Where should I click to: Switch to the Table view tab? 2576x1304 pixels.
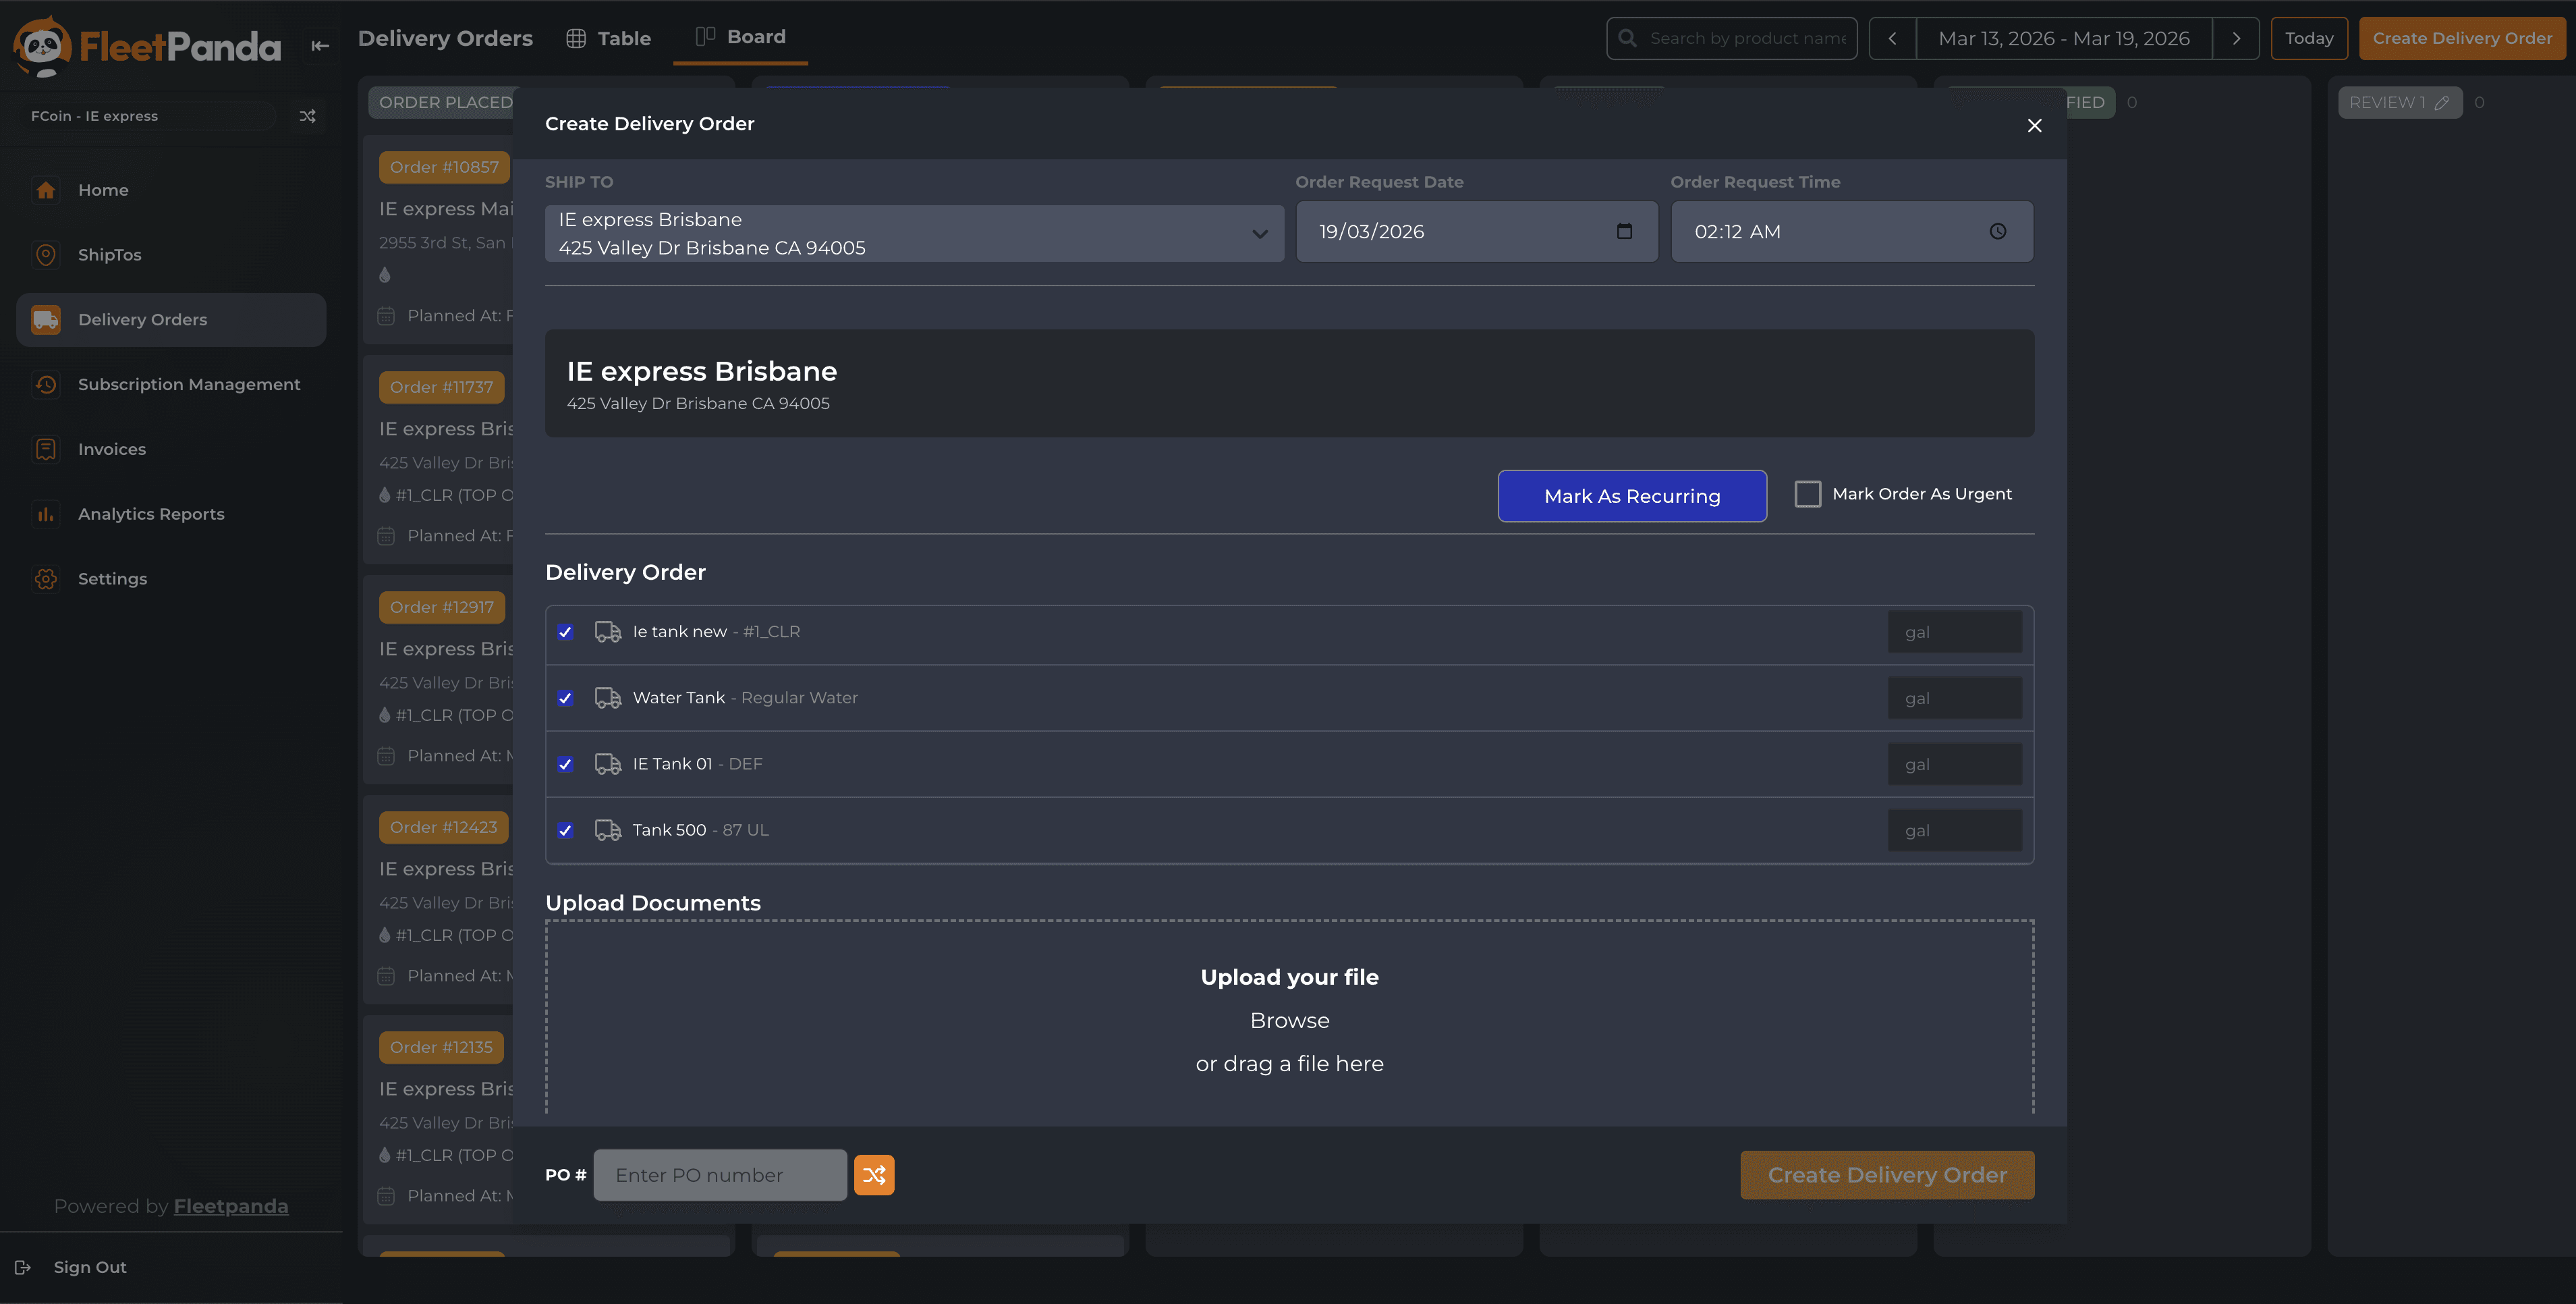(609, 39)
